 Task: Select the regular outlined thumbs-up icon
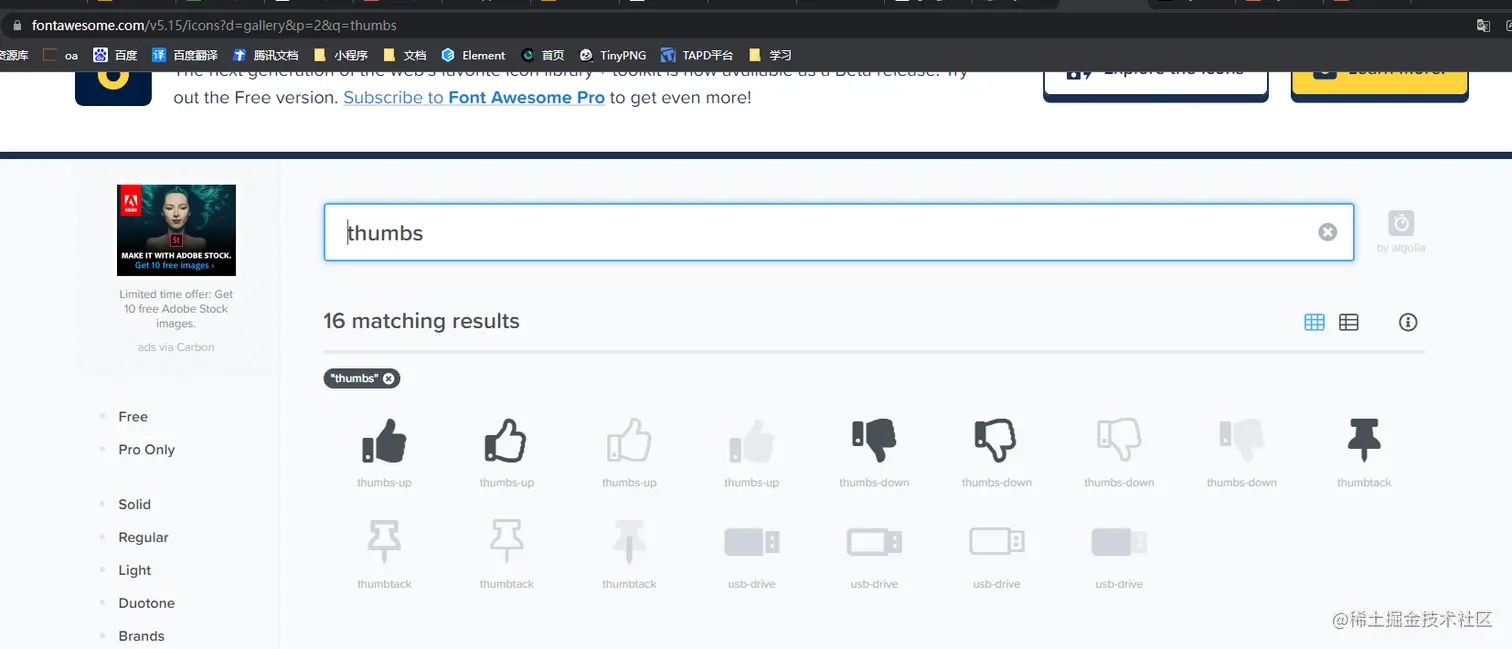tap(506, 441)
